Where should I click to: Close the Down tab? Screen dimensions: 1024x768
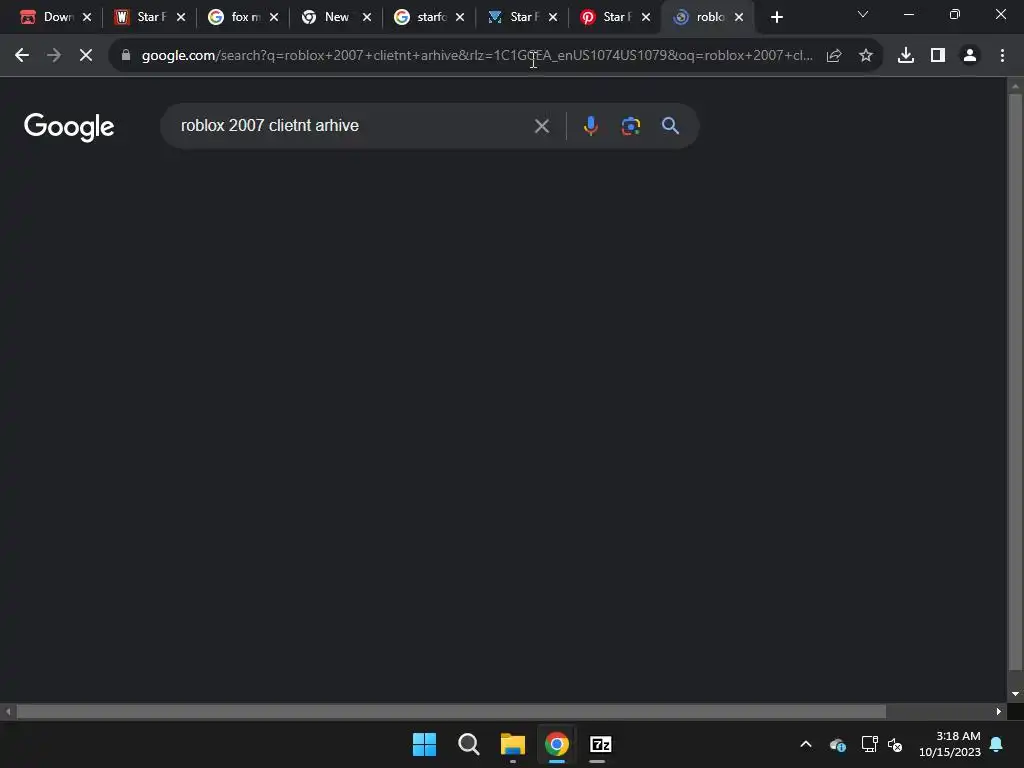pyautogui.click(x=87, y=18)
